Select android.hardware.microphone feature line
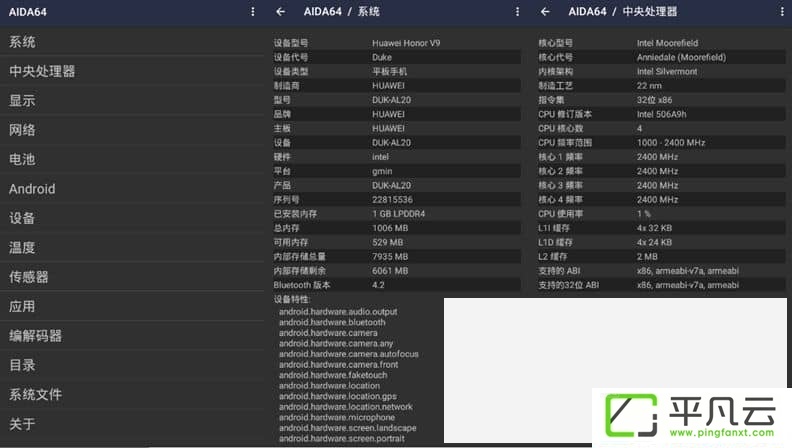Image resolution: width=792 pixels, height=448 pixels. 337,418
